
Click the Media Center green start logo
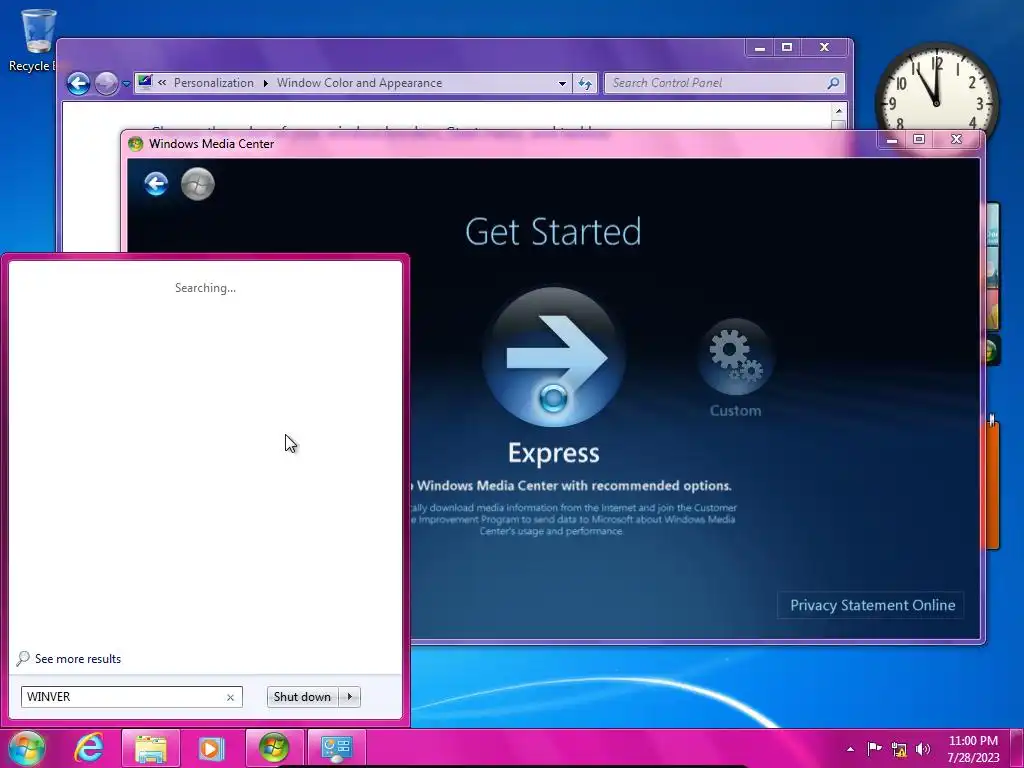pyautogui.click(x=197, y=184)
